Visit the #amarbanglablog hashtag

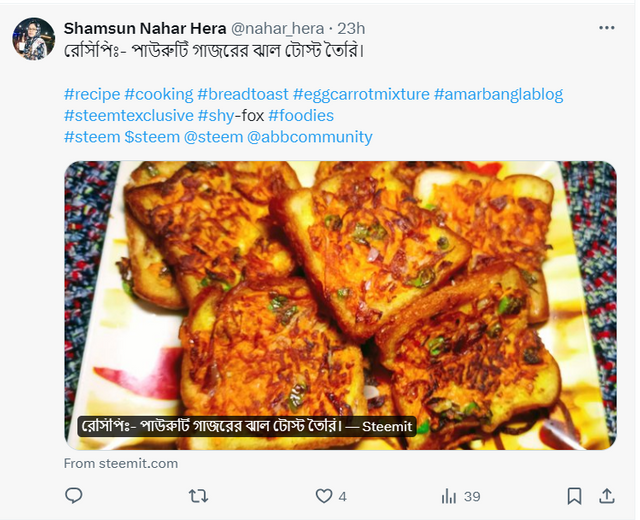[498, 94]
